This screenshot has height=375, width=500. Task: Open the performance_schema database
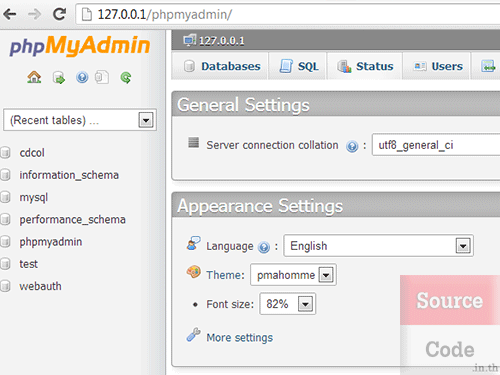pyautogui.click(x=72, y=220)
